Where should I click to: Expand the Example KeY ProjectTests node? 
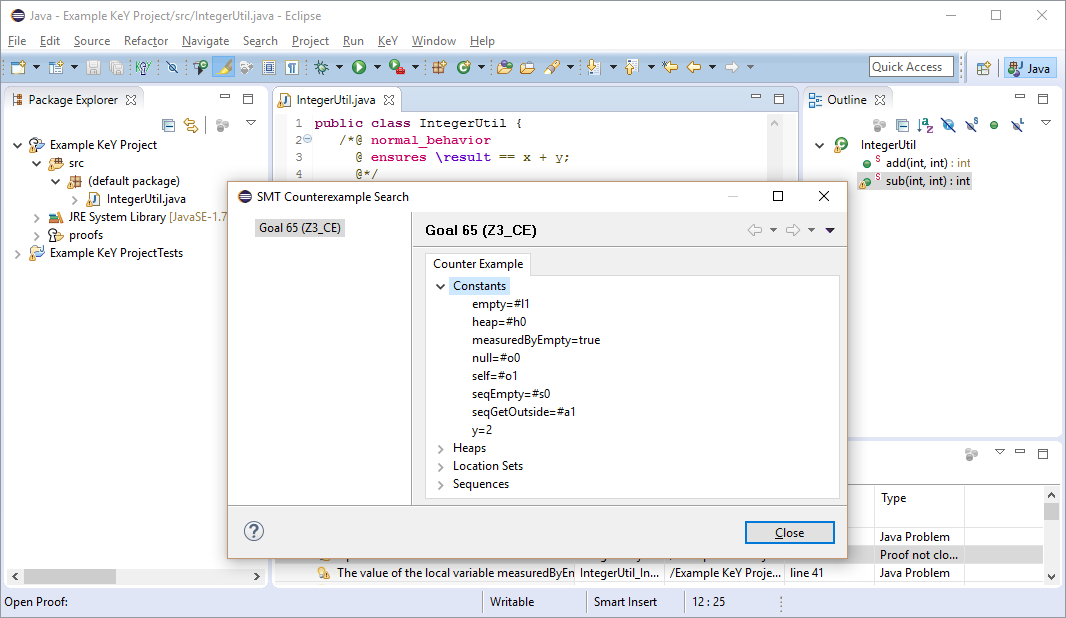[x=18, y=254]
